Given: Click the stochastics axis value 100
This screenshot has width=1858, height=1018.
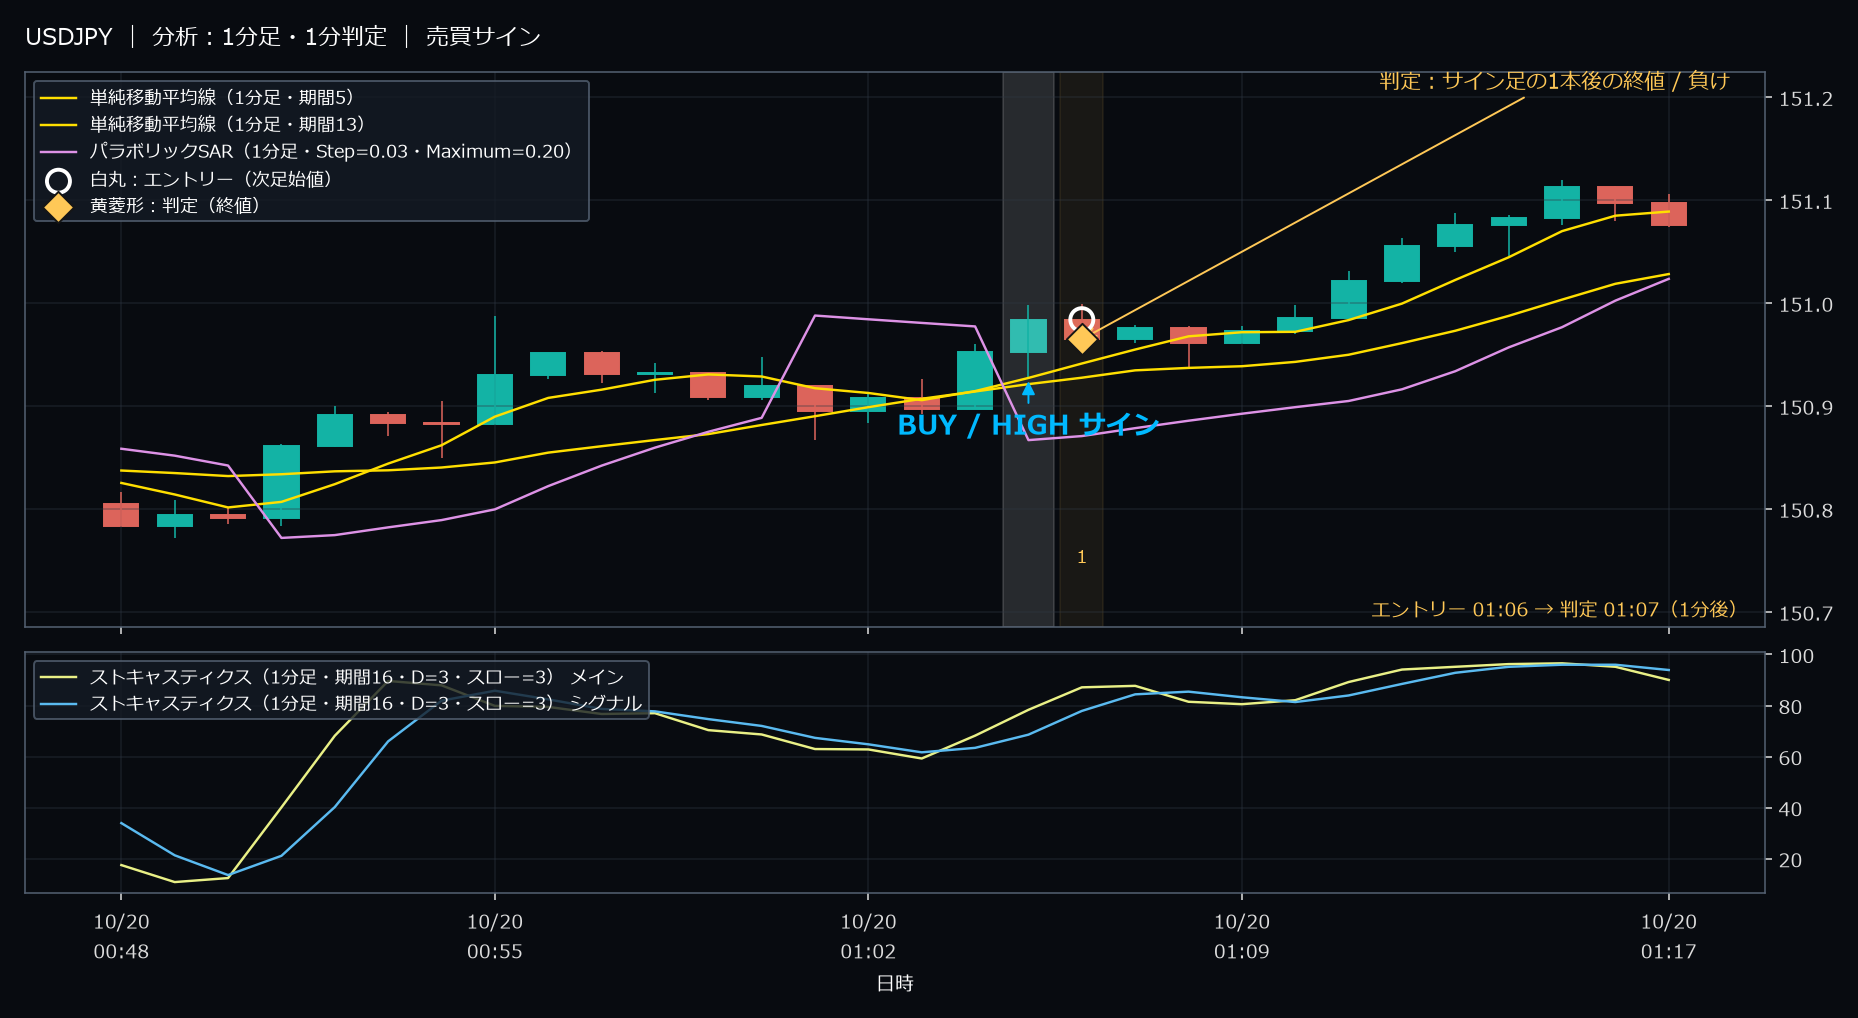Looking at the screenshot, I should click(1796, 656).
